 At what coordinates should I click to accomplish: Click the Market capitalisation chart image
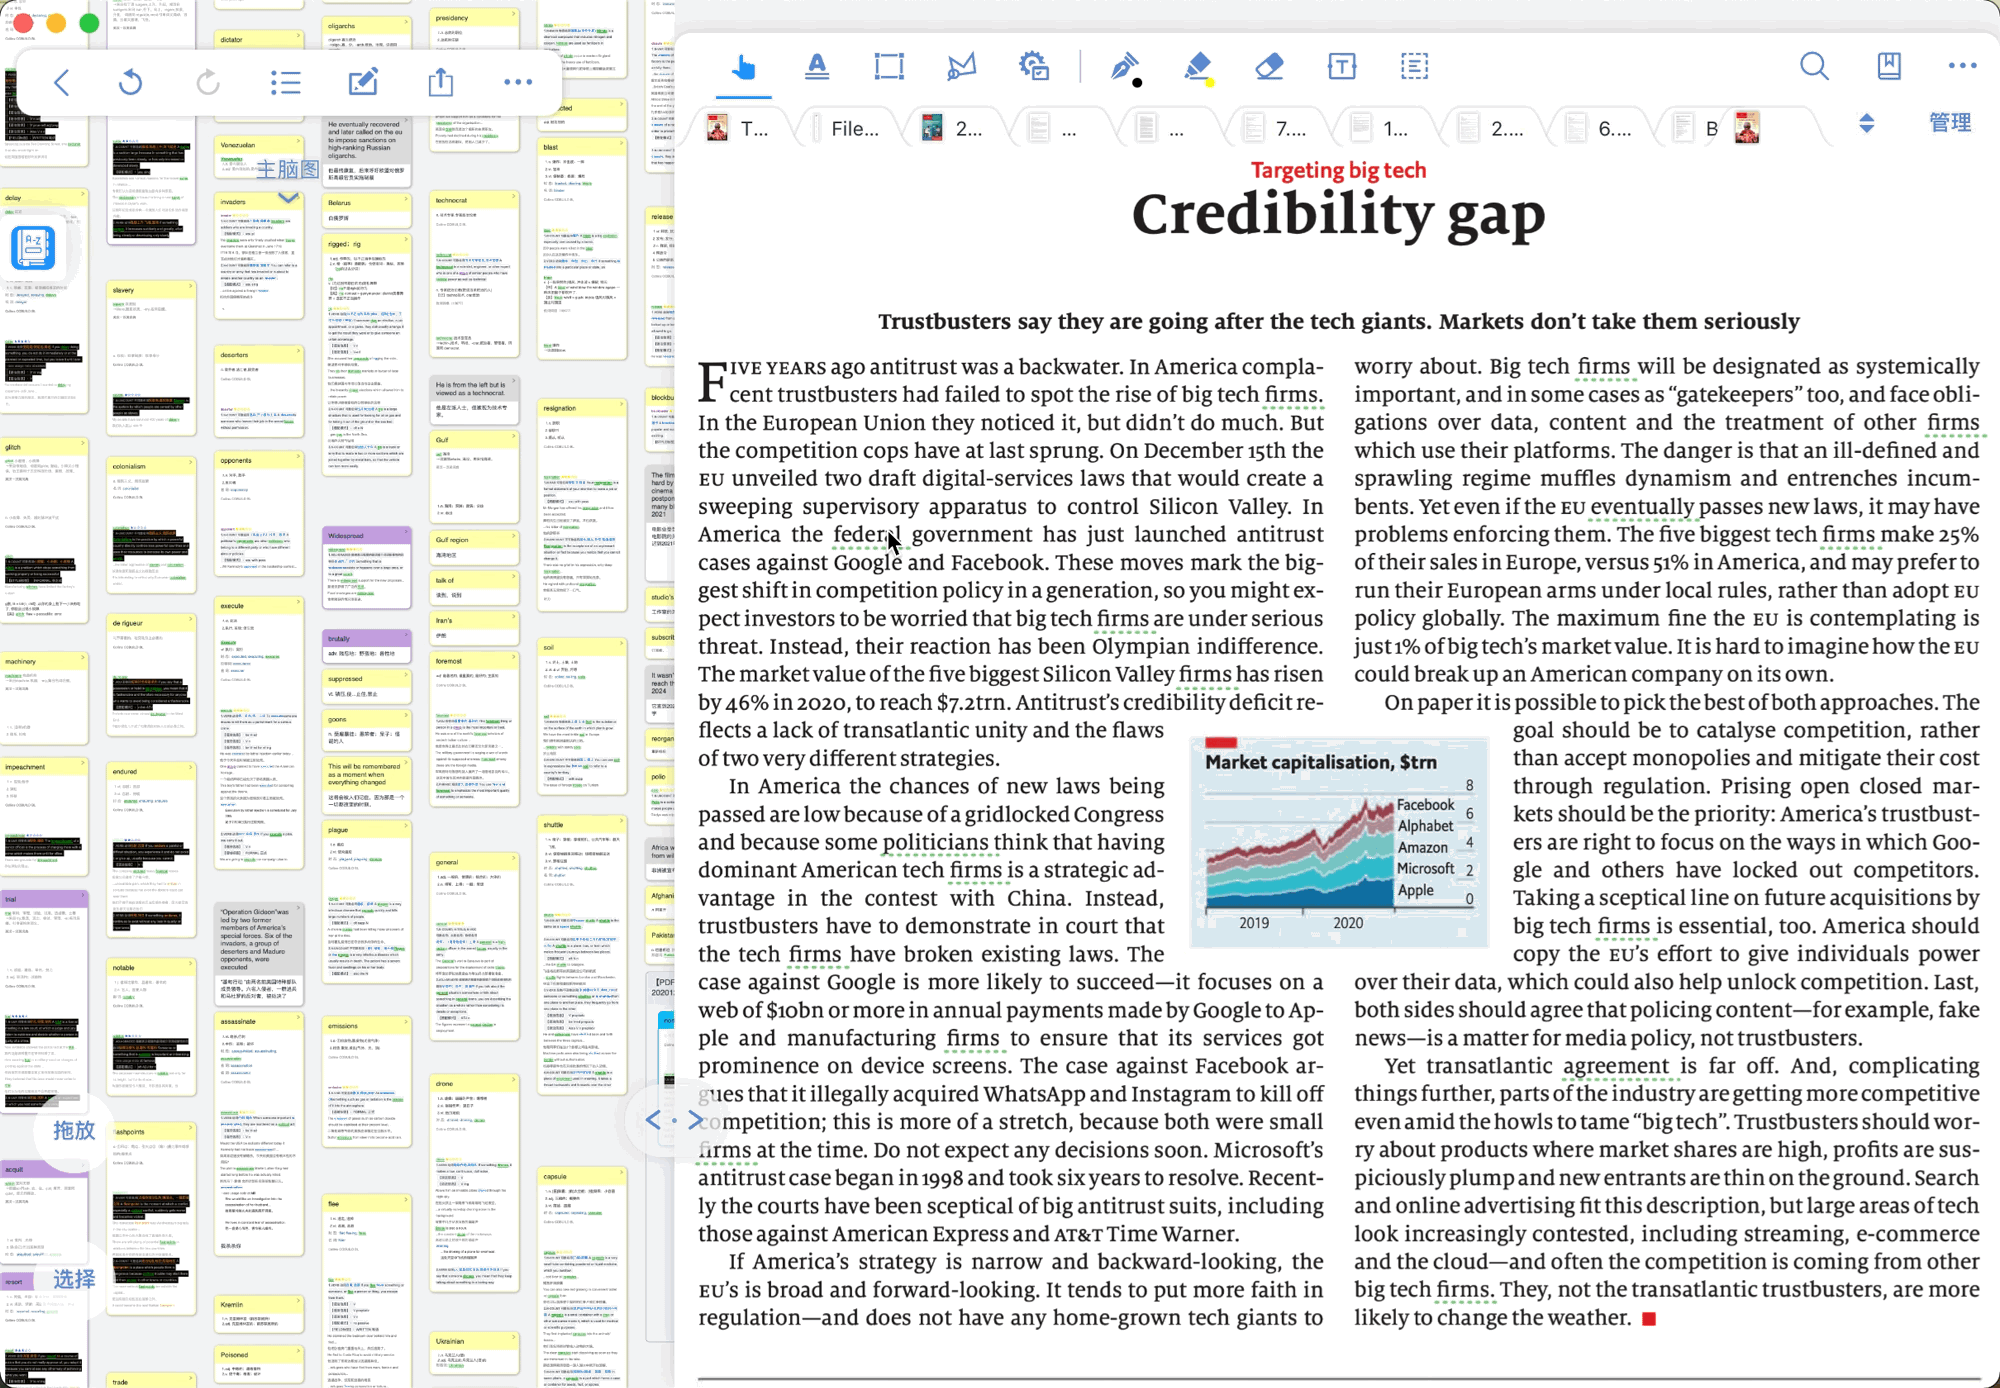tap(1339, 841)
